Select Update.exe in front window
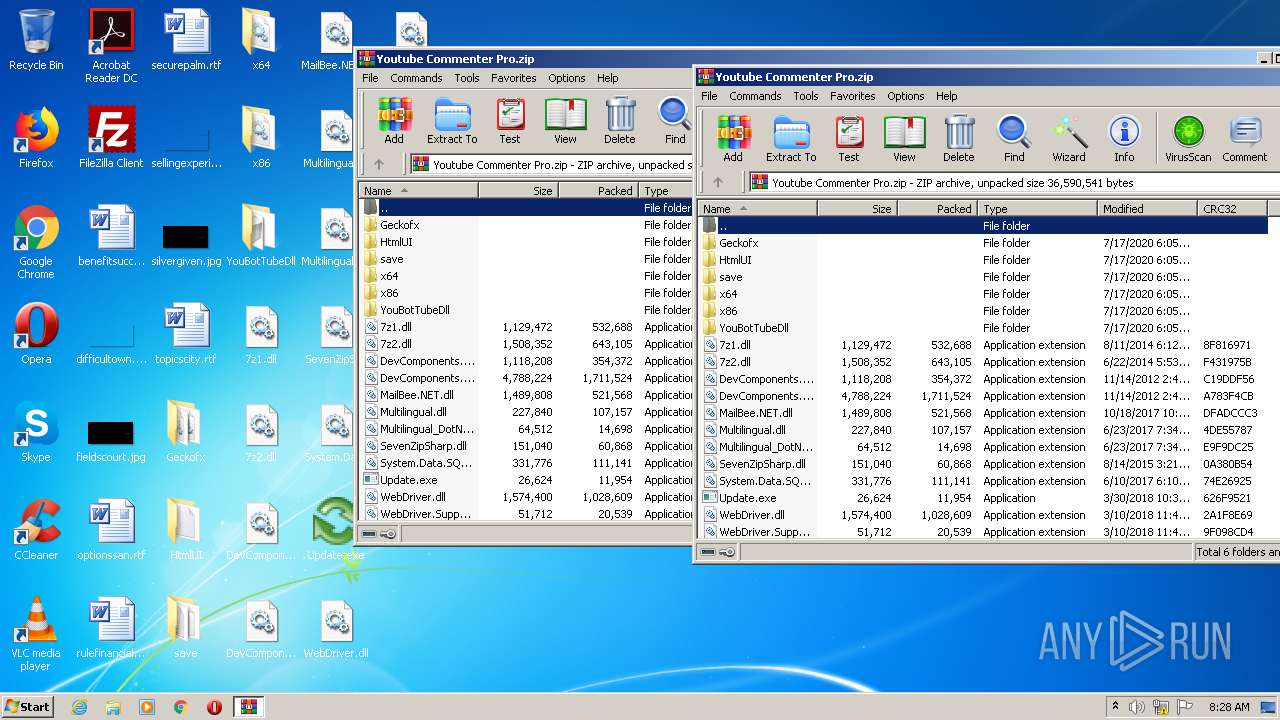This screenshot has height=720, width=1280. (x=747, y=498)
